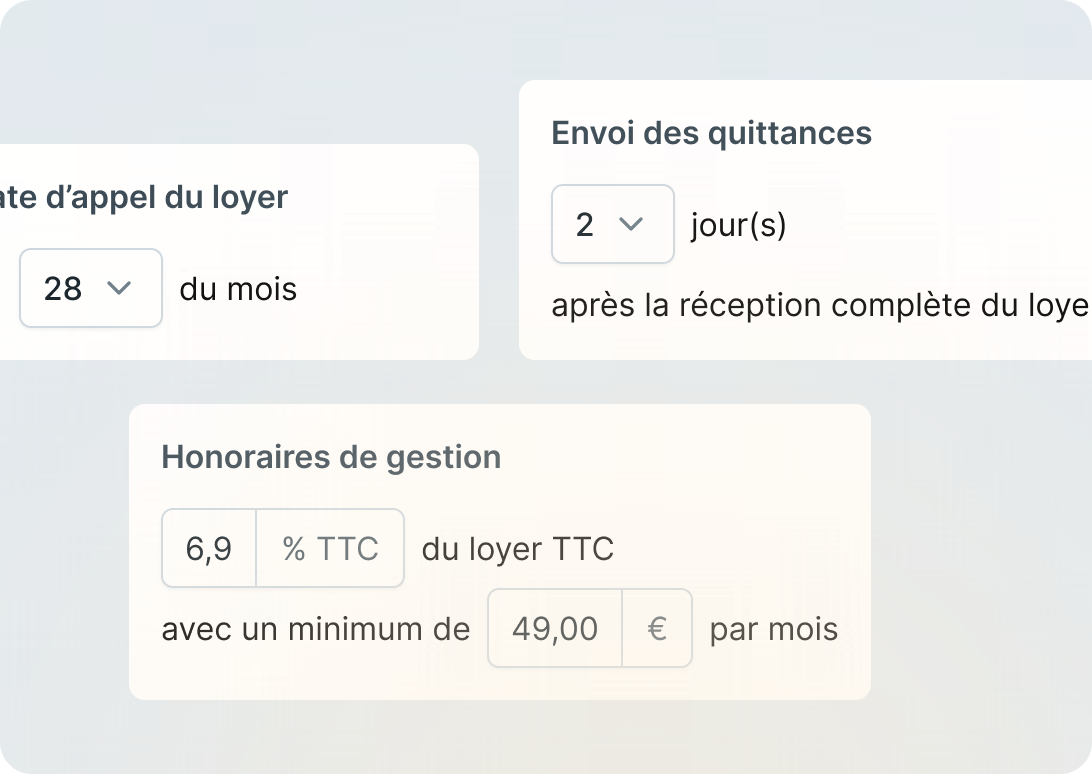Click the € currency symbol suffix

point(657,628)
